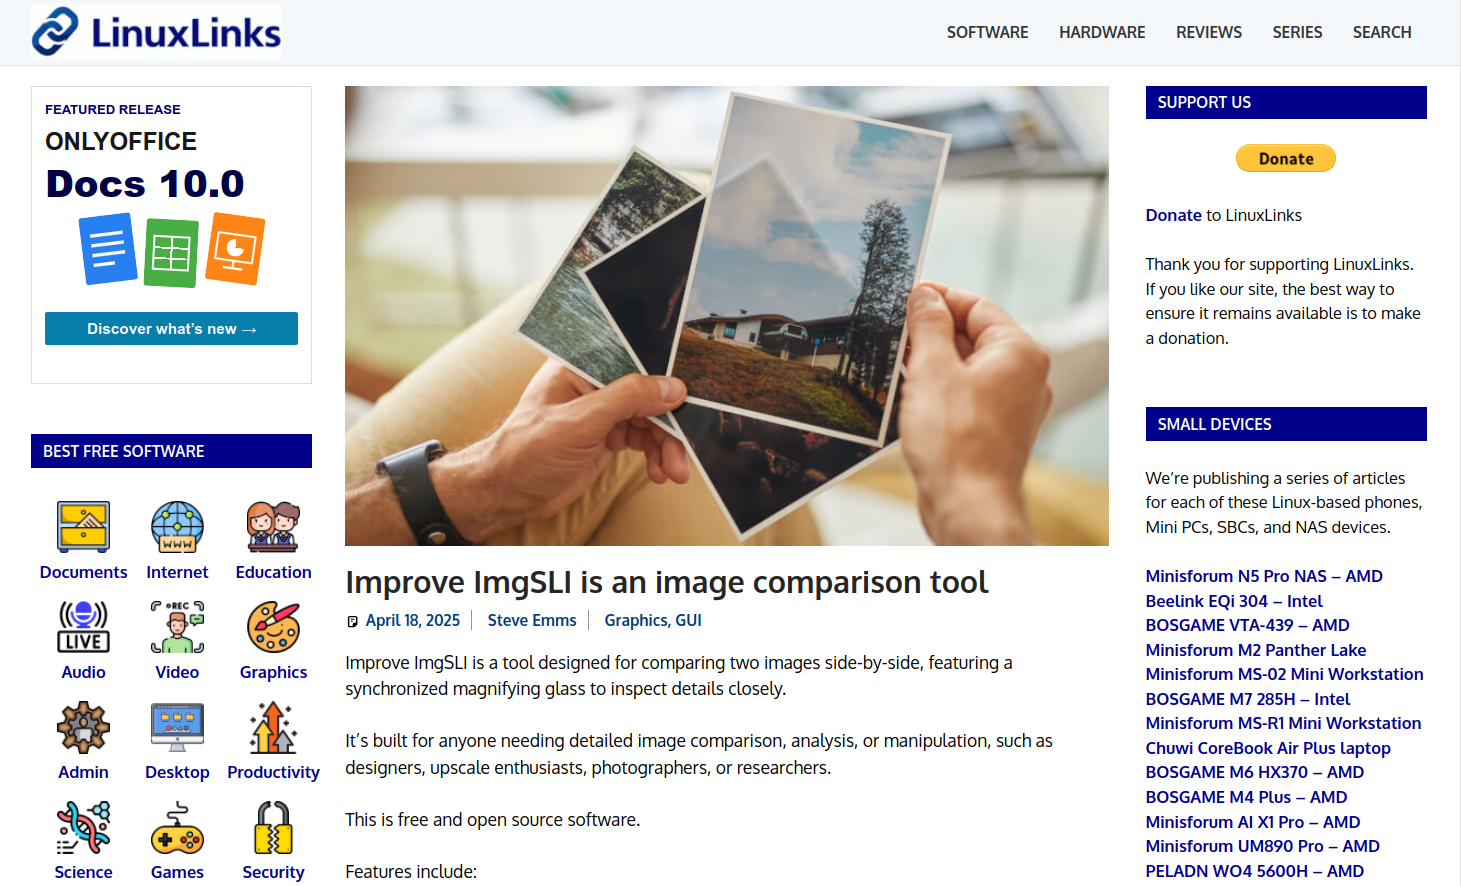1461x886 pixels.
Task: Open the GUI tag link
Action: [689, 620]
